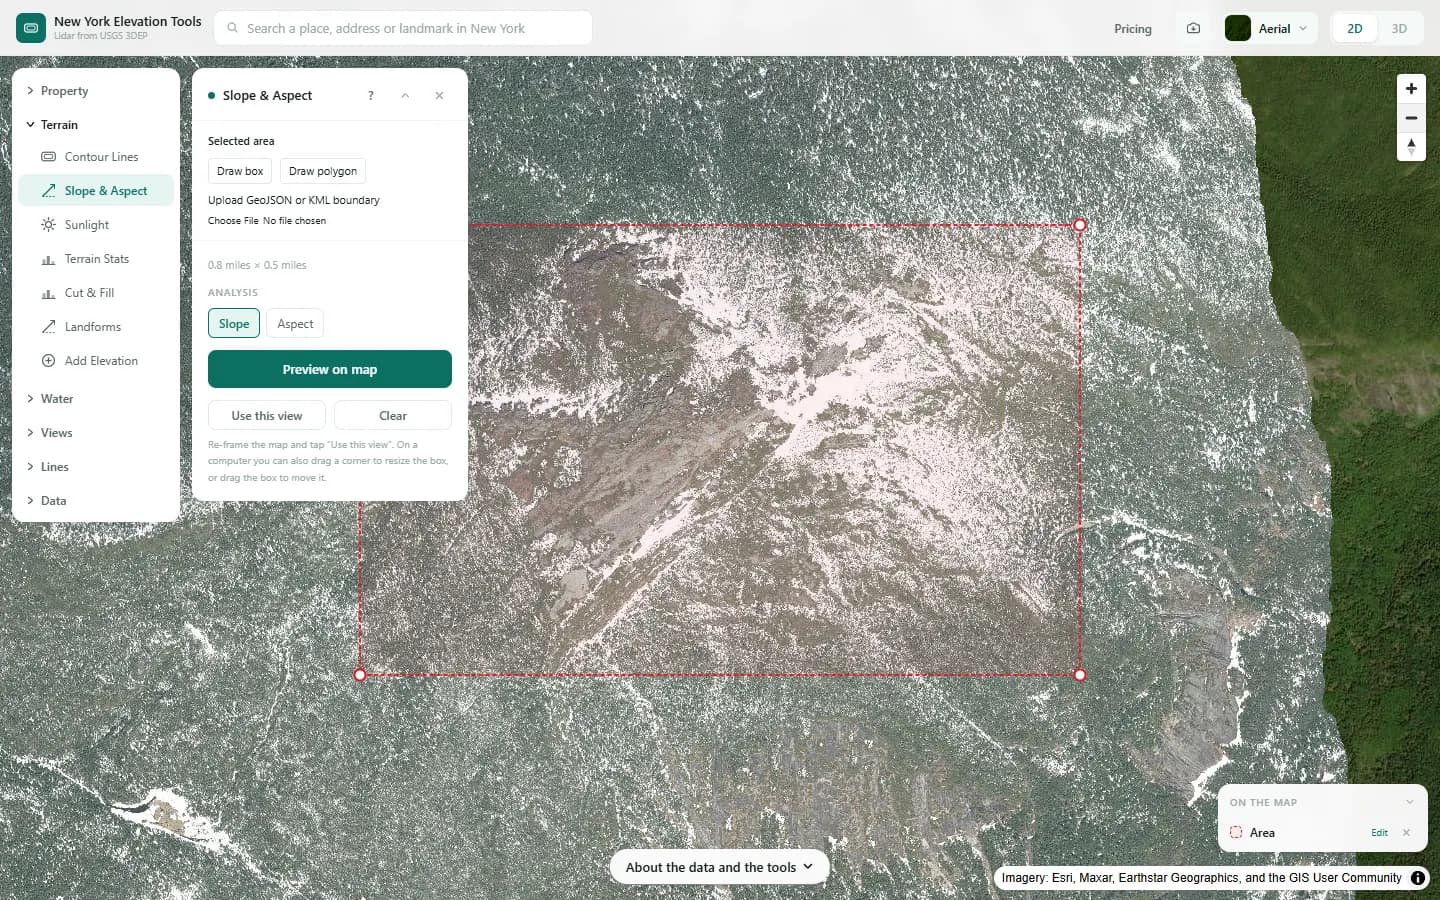Expand About the data and the tools
This screenshot has width=1440, height=900.
tap(719, 867)
